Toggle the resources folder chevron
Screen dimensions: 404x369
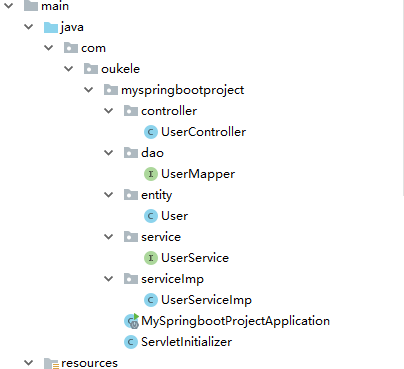click(x=29, y=363)
